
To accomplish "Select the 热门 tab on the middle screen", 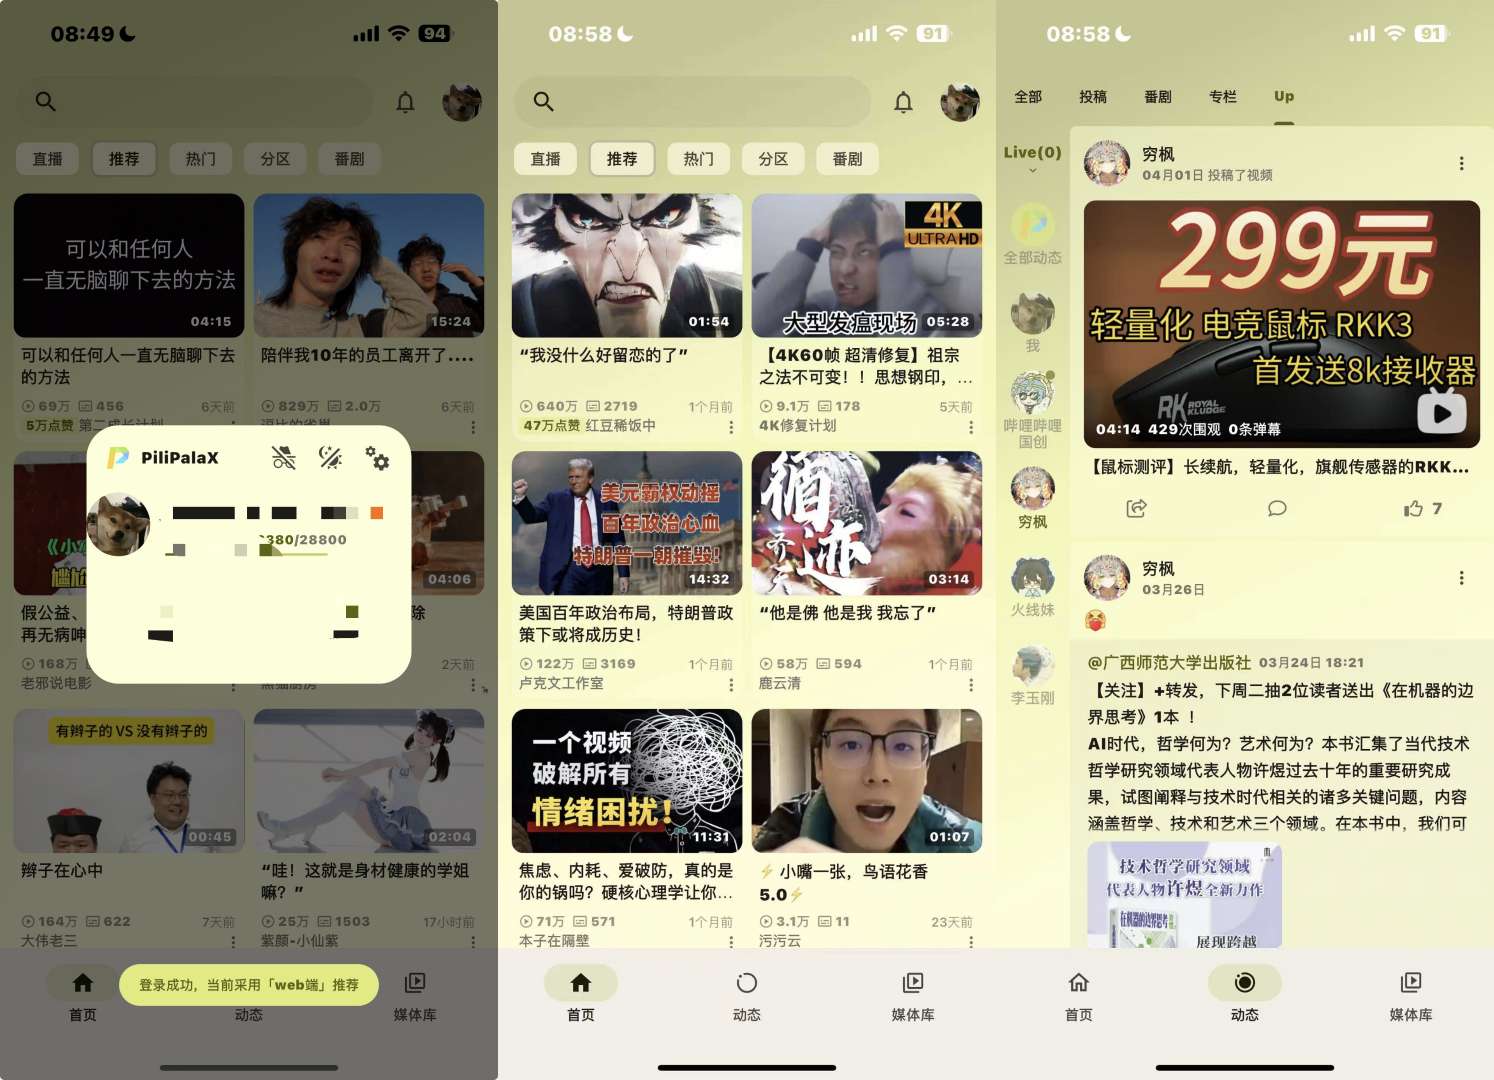I will pyautogui.click(x=699, y=159).
